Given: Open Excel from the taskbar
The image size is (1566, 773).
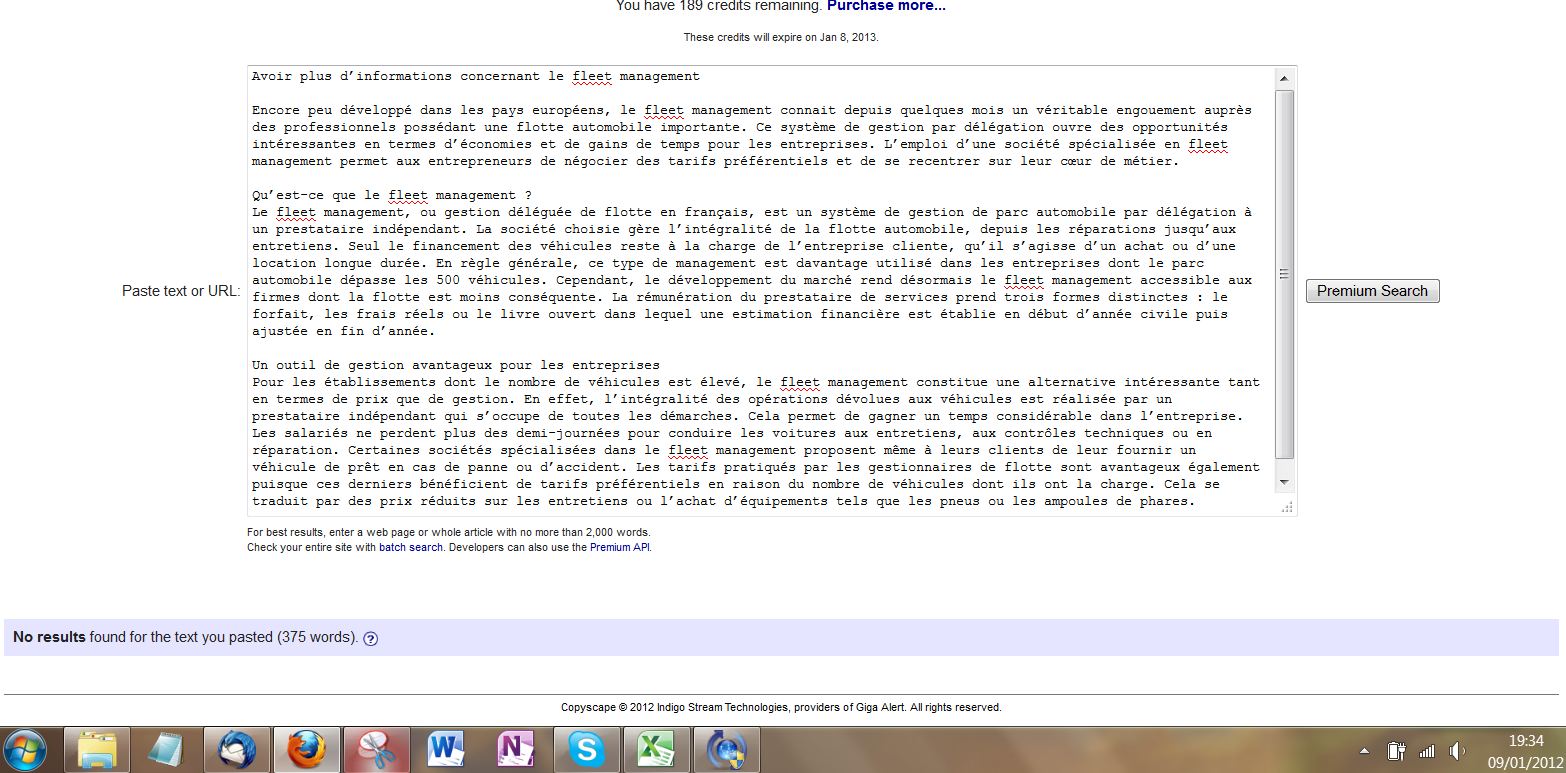Looking at the screenshot, I should (x=656, y=749).
